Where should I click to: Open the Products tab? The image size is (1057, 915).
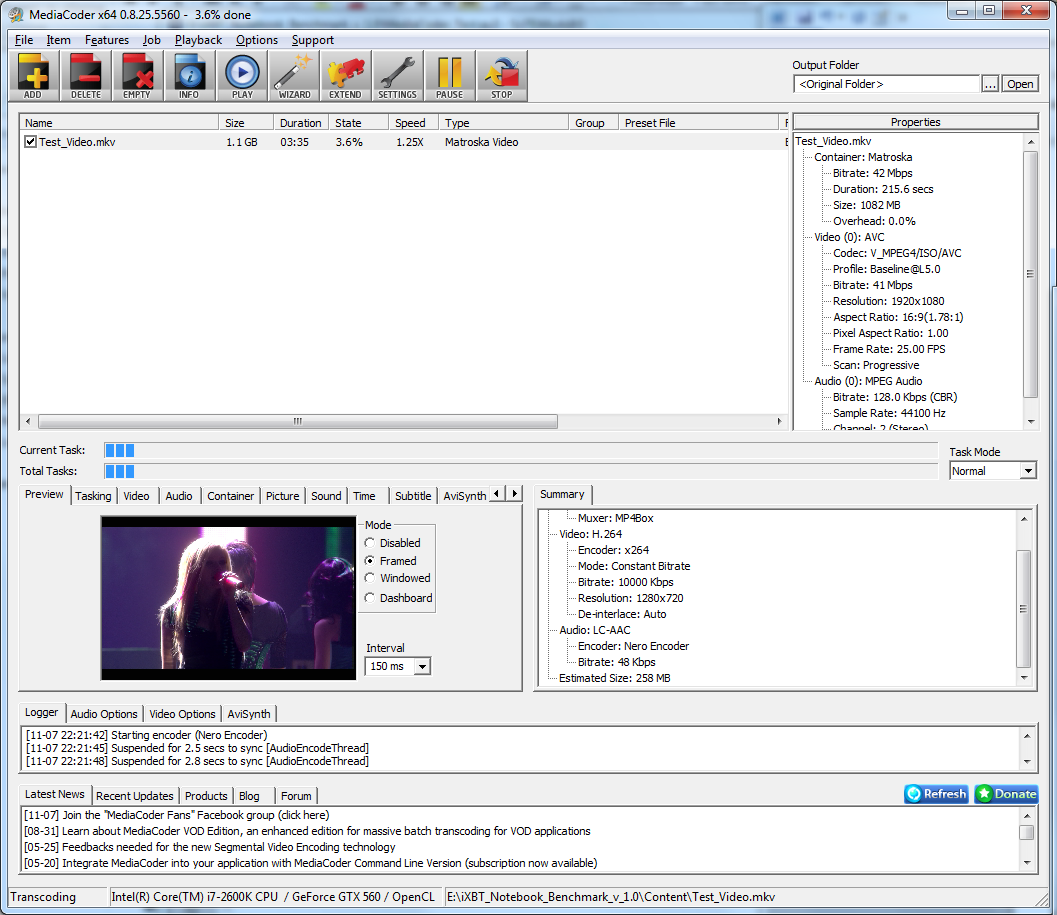pyautogui.click(x=206, y=796)
